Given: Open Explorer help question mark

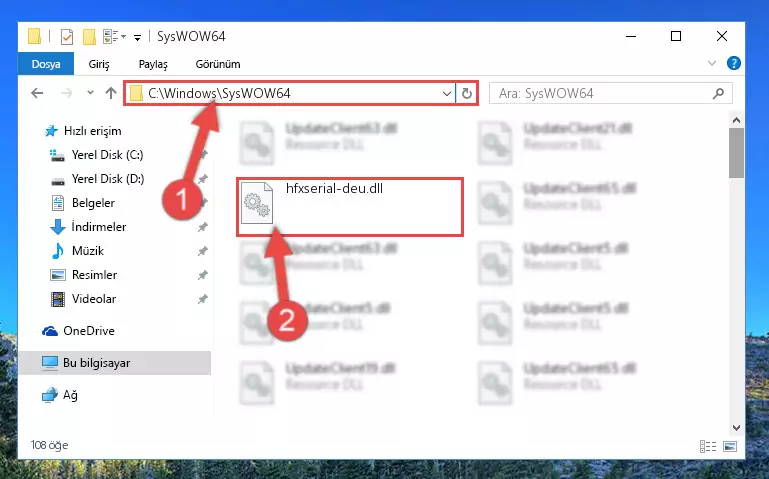Looking at the screenshot, I should pos(734,63).
